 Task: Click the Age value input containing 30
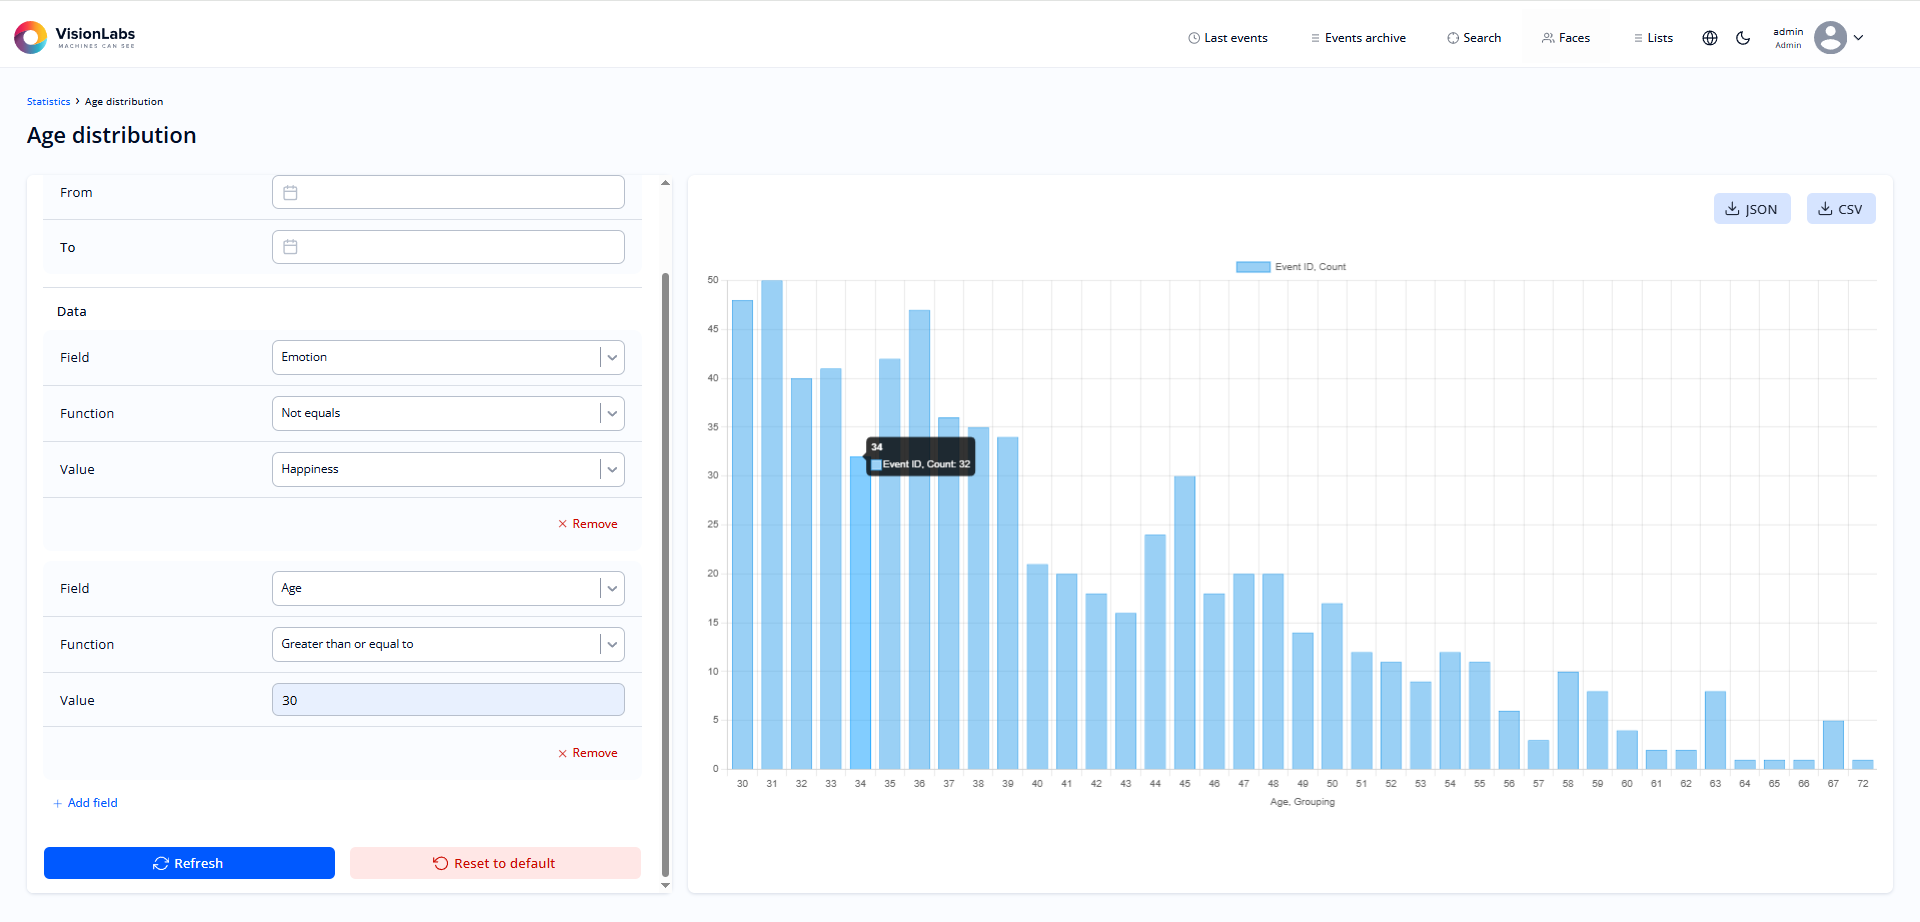point(448,700)
